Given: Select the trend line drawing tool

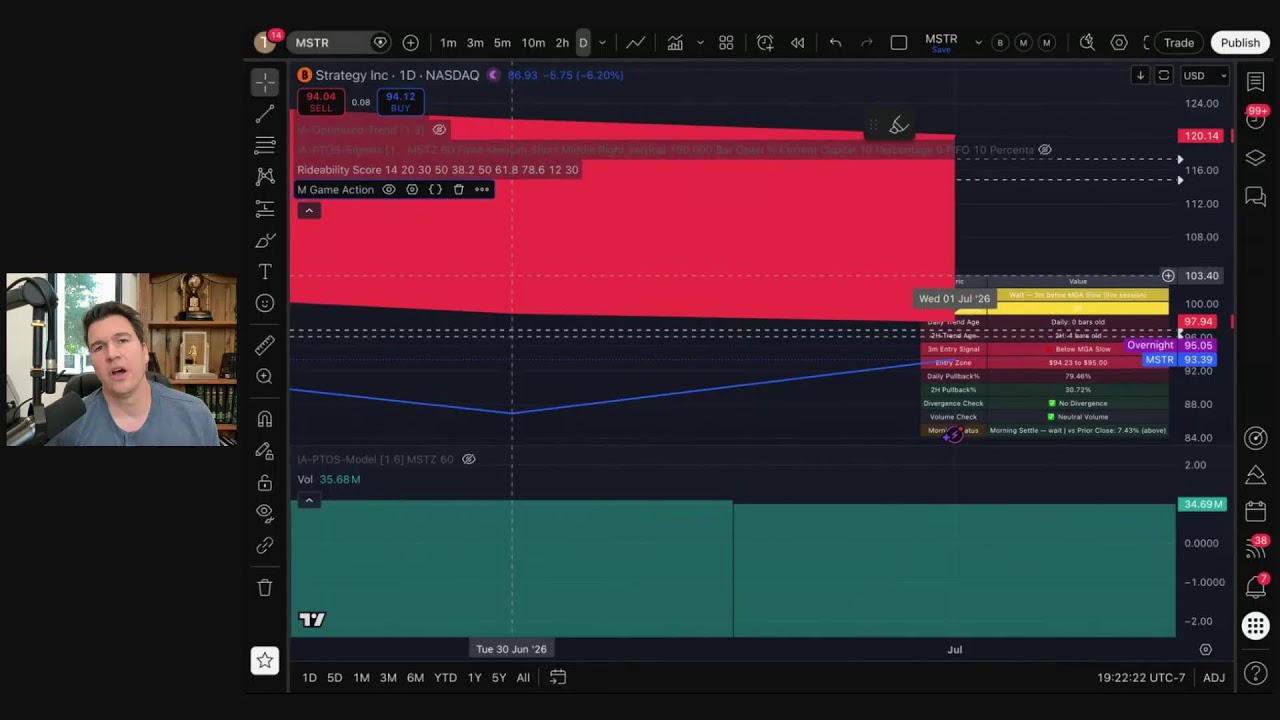Looking at the screenshot, I should (x=265, y=114).
